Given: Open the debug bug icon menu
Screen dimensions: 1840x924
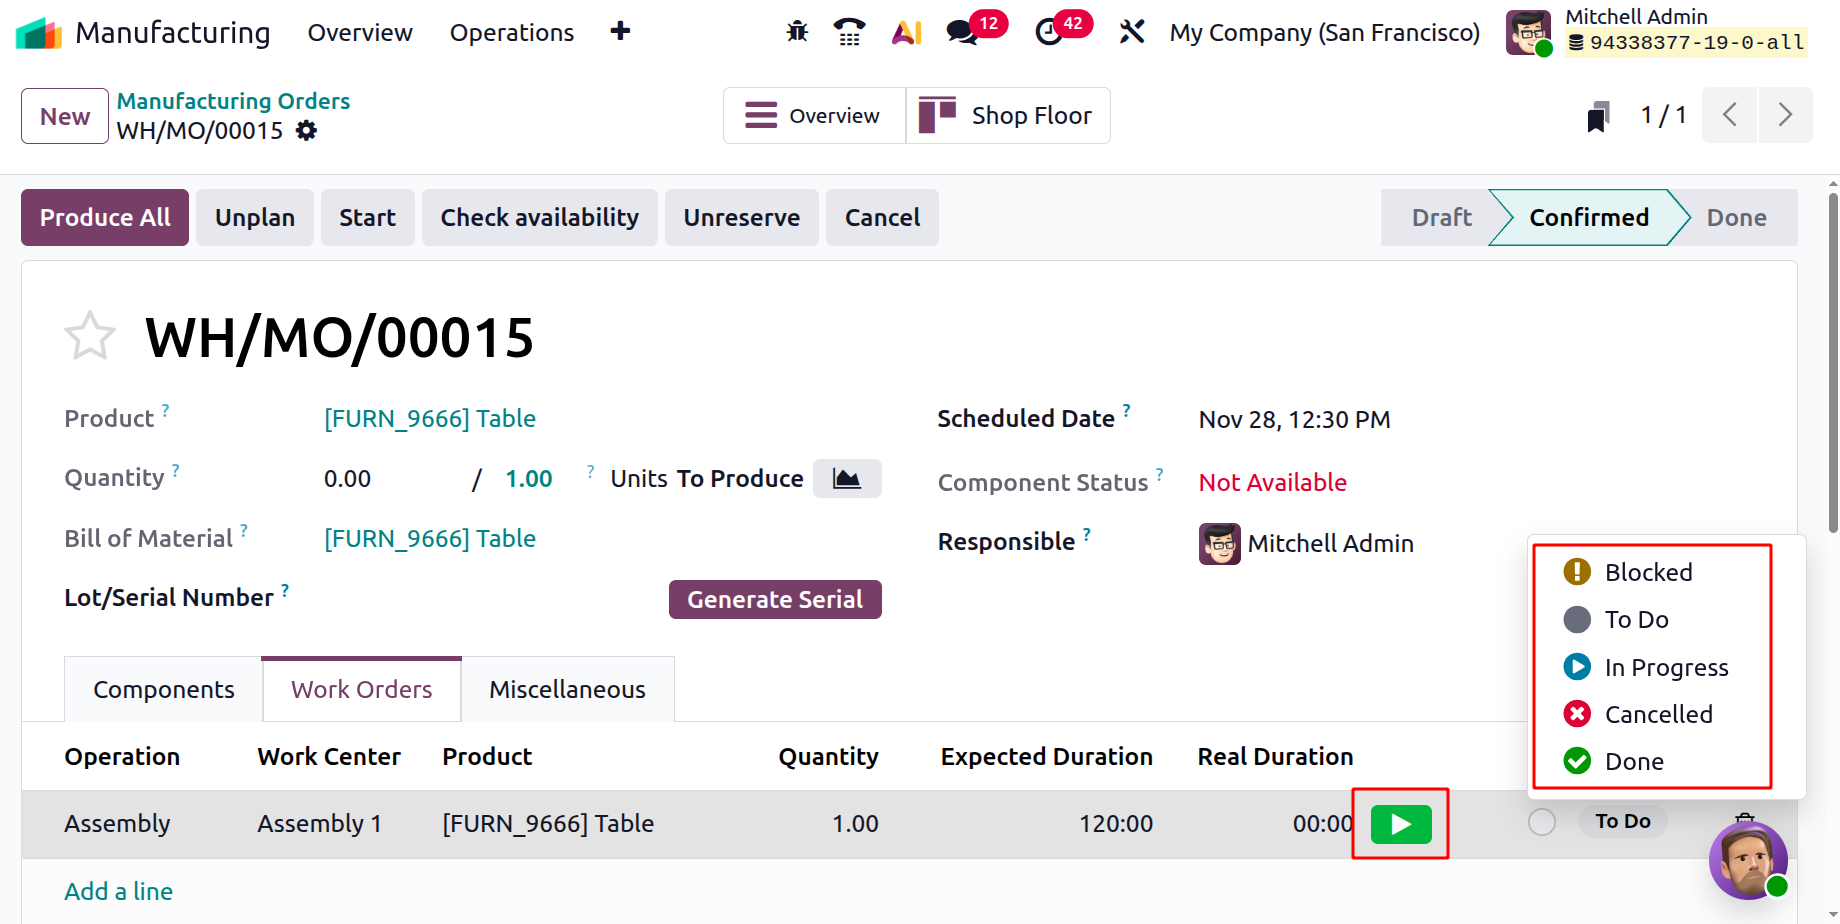Looking at the screenshot, I should pyautogui.click(x=797, y=32).
